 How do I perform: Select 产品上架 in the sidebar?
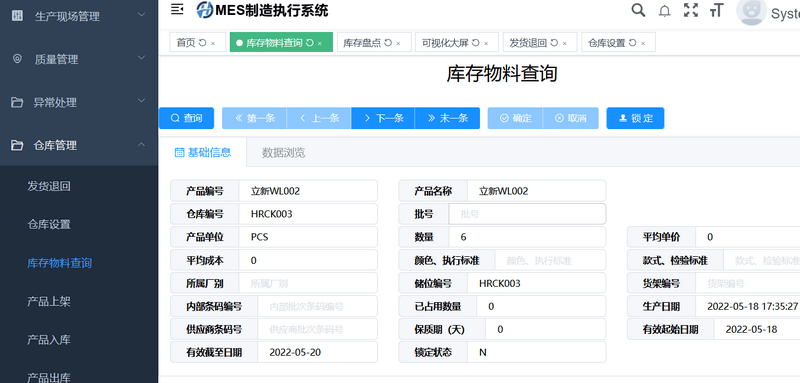(49, 301)
